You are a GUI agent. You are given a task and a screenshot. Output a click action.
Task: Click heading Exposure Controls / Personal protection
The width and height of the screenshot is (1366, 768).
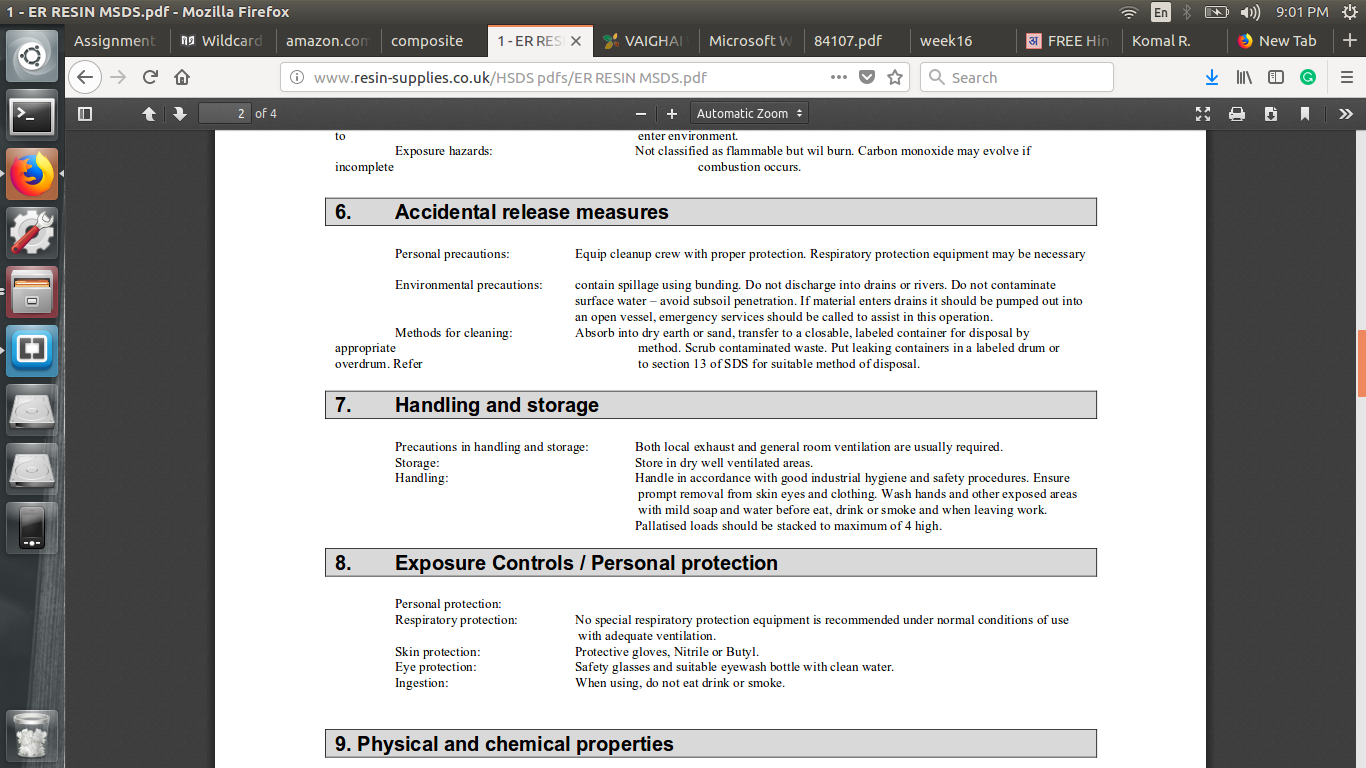point(586,563)
